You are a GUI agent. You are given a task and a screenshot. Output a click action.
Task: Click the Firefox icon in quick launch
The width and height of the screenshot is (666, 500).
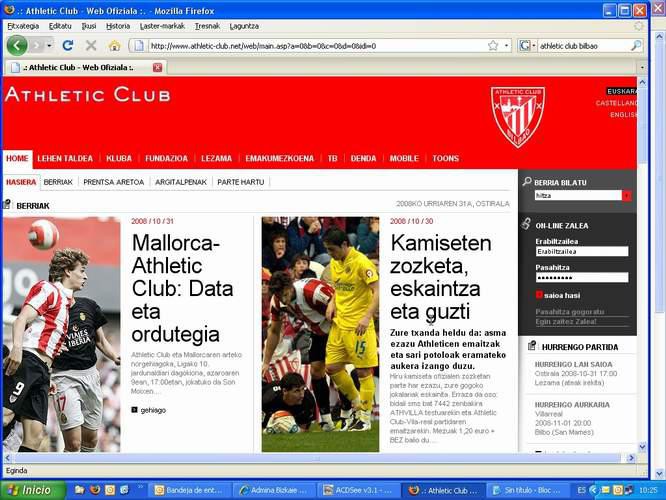(95, 490)
